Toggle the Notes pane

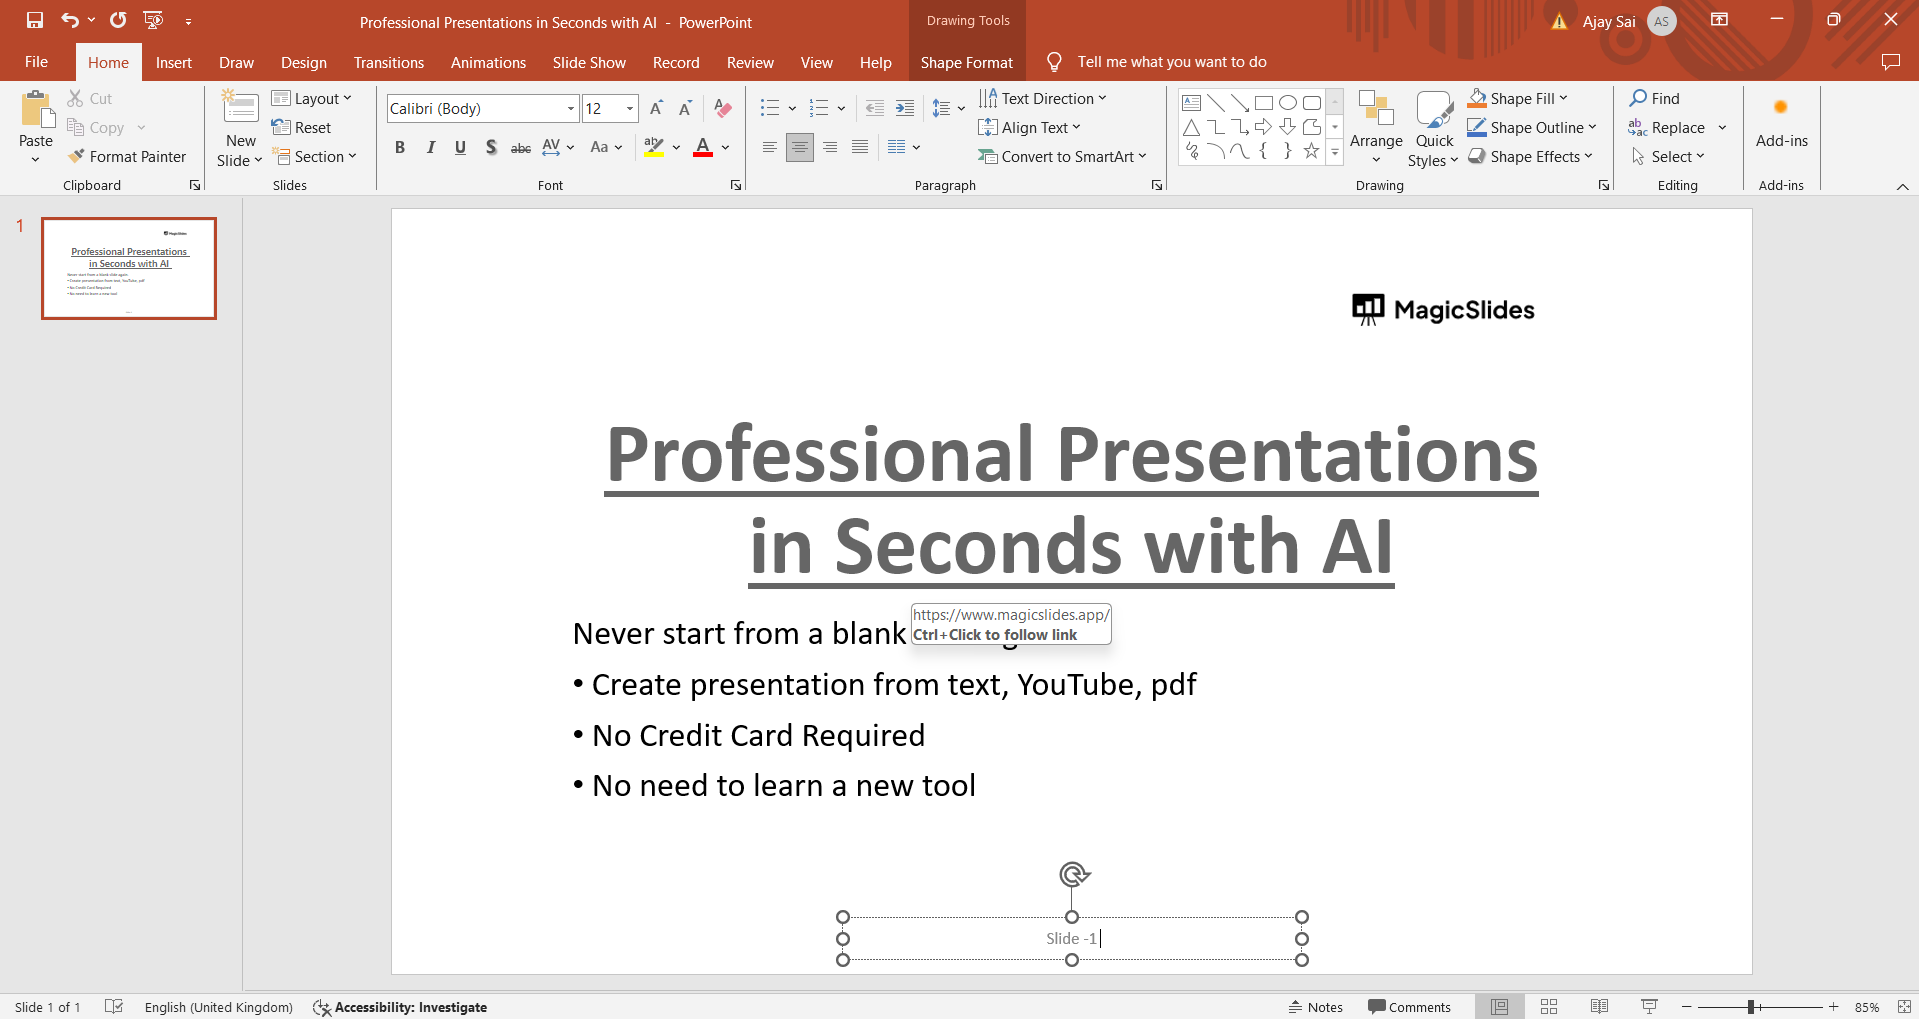(1315, 1007)
